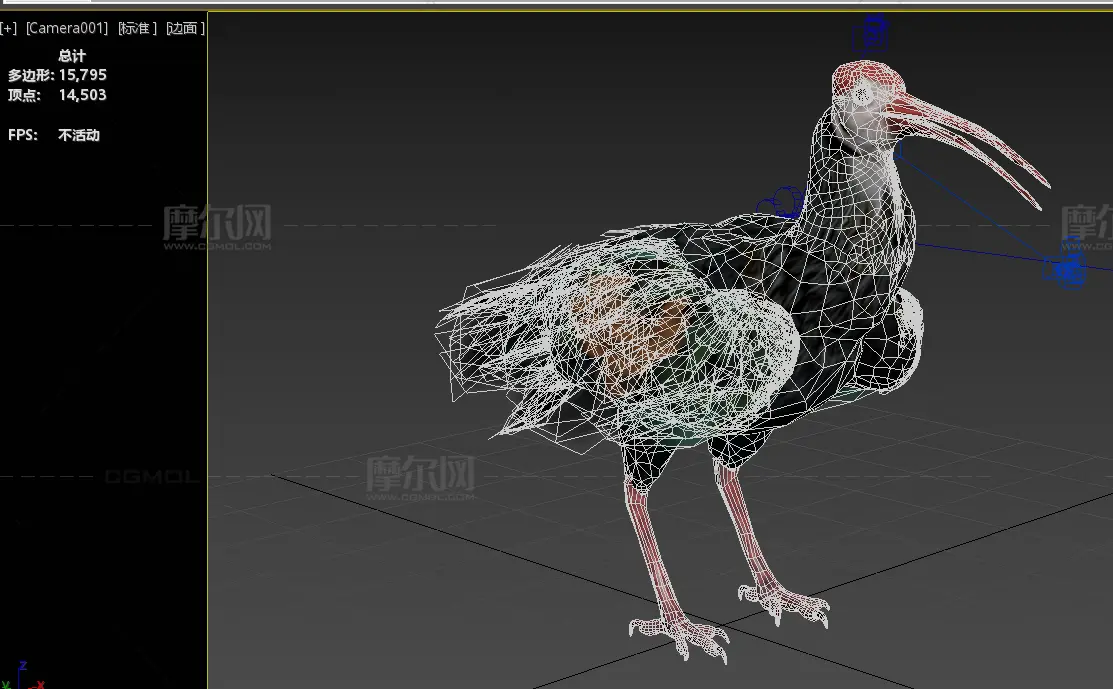Image resolution: width=1113 pixels, height=689 pixels.
Task: Open the Camera001 point-of-view menu
Action: coord(66,28)
